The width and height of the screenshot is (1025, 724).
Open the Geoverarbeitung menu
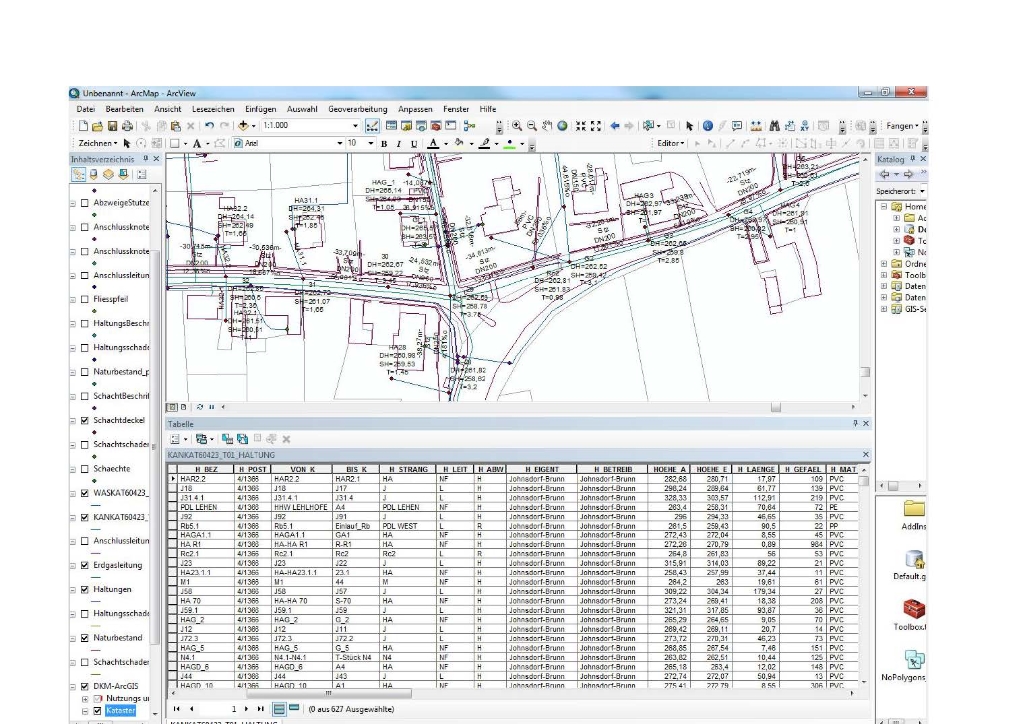tap(358, 109)
